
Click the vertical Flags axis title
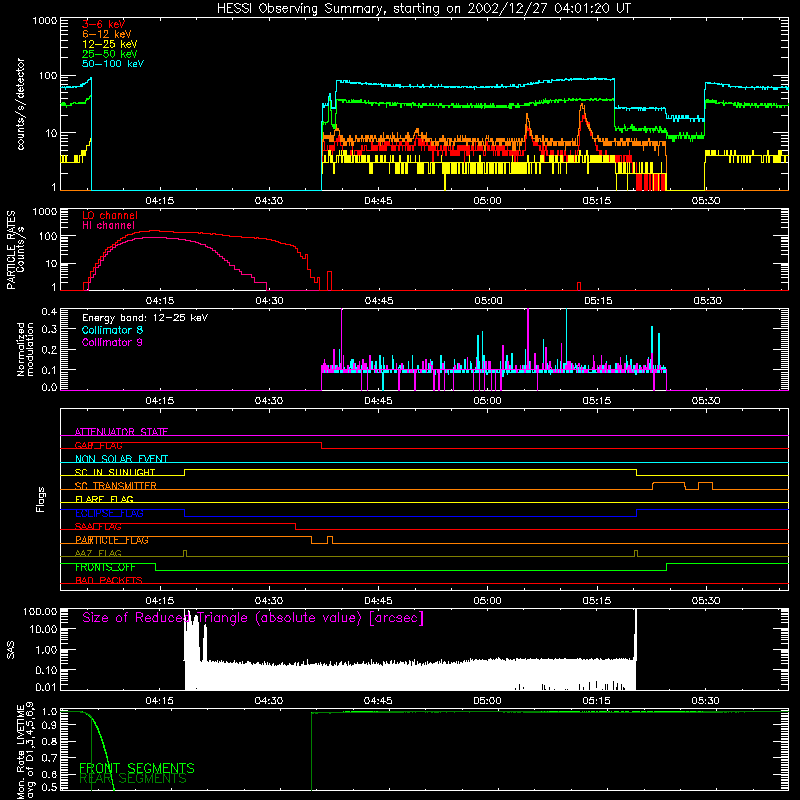[x=41, y=500]
